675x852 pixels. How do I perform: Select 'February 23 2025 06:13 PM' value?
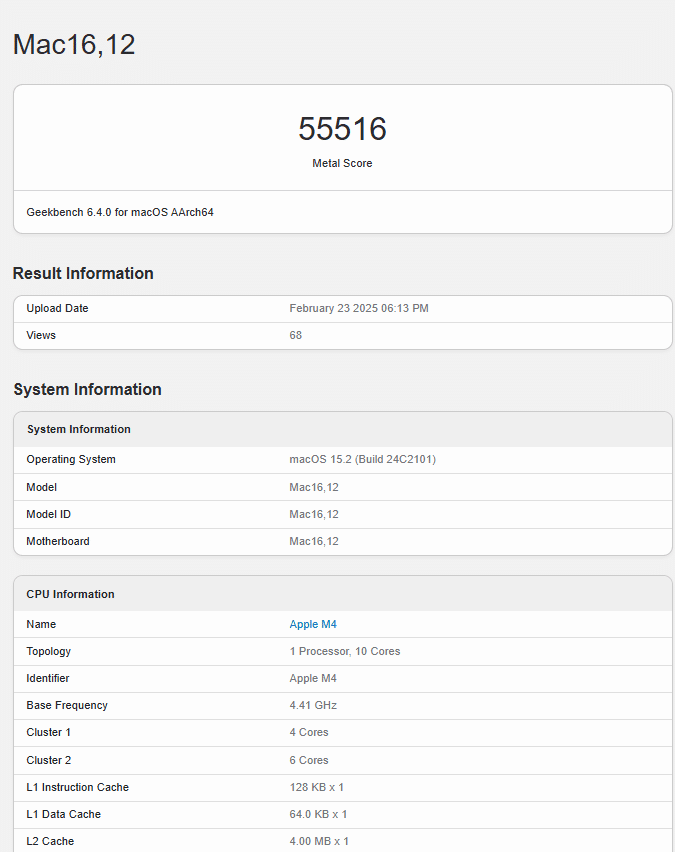359,308
